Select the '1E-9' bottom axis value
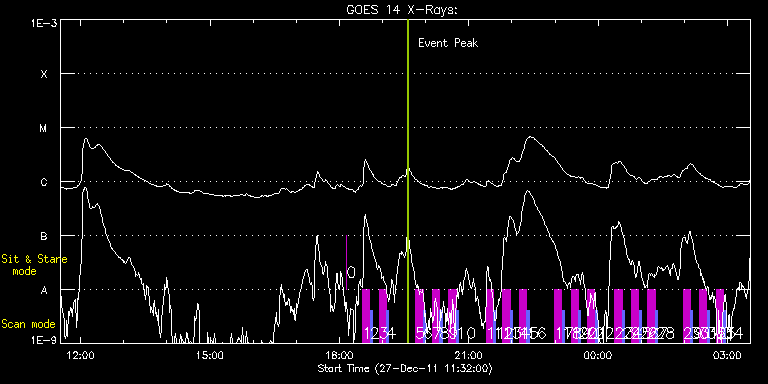The width and height of the screenshot is (768, 384). [44, 339]
